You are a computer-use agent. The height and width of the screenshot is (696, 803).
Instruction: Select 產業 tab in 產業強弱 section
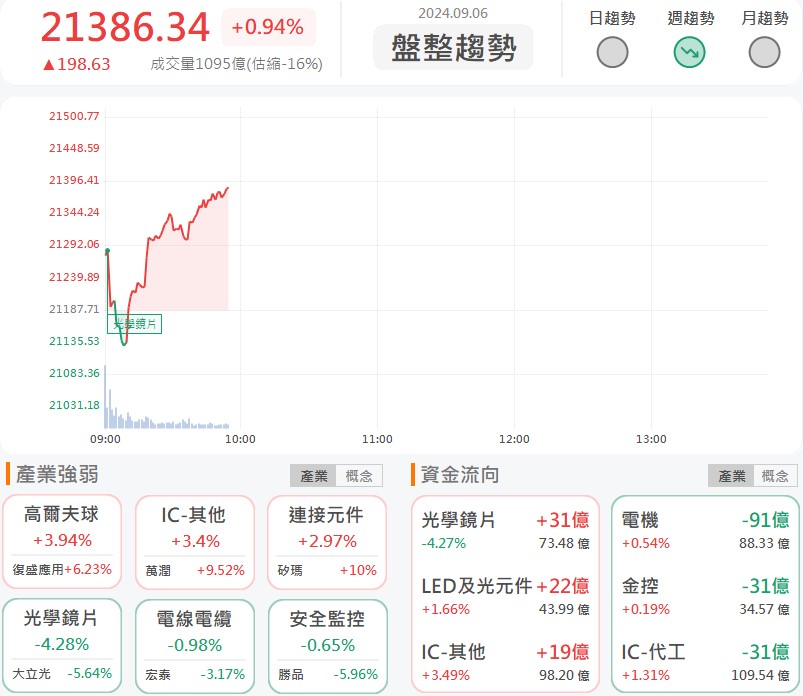(x=313, y=476)
